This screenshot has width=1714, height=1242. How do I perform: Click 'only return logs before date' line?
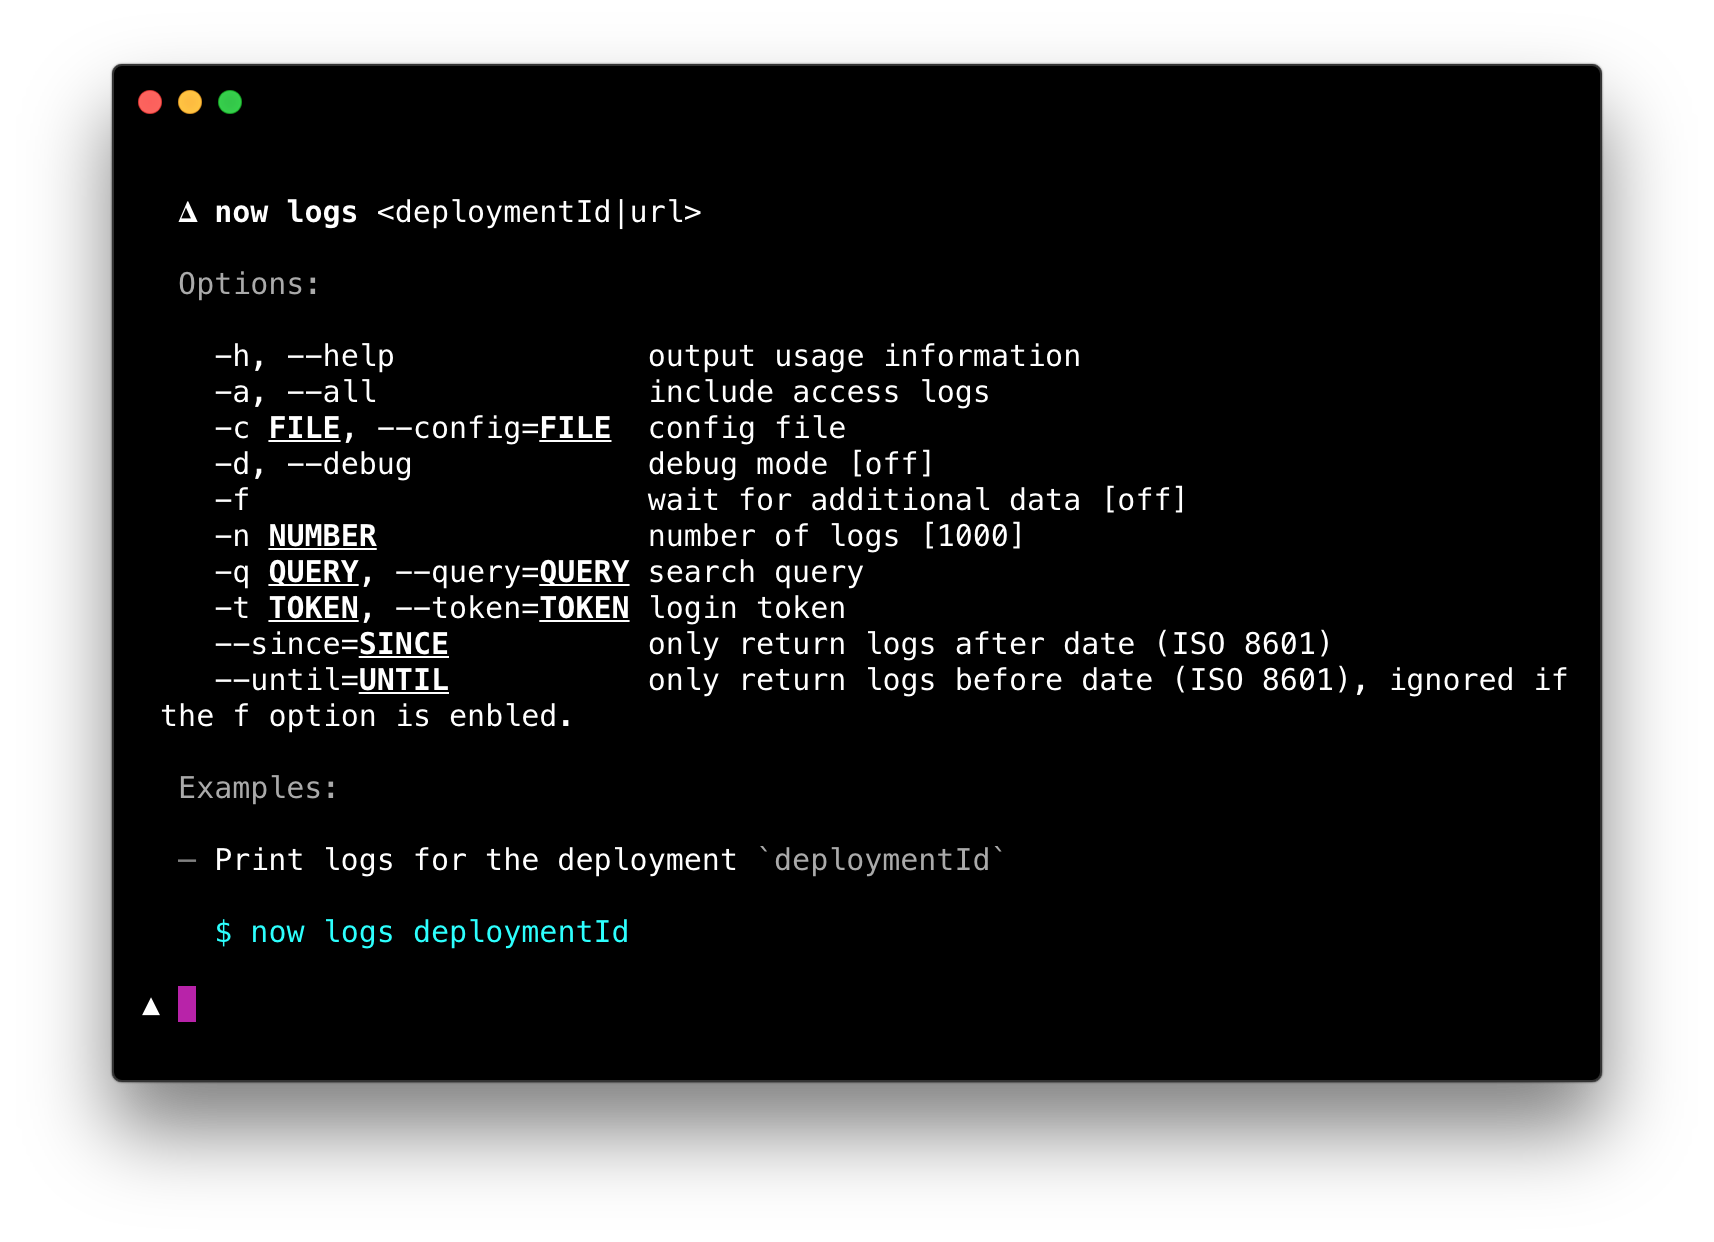pos(1108,680)
